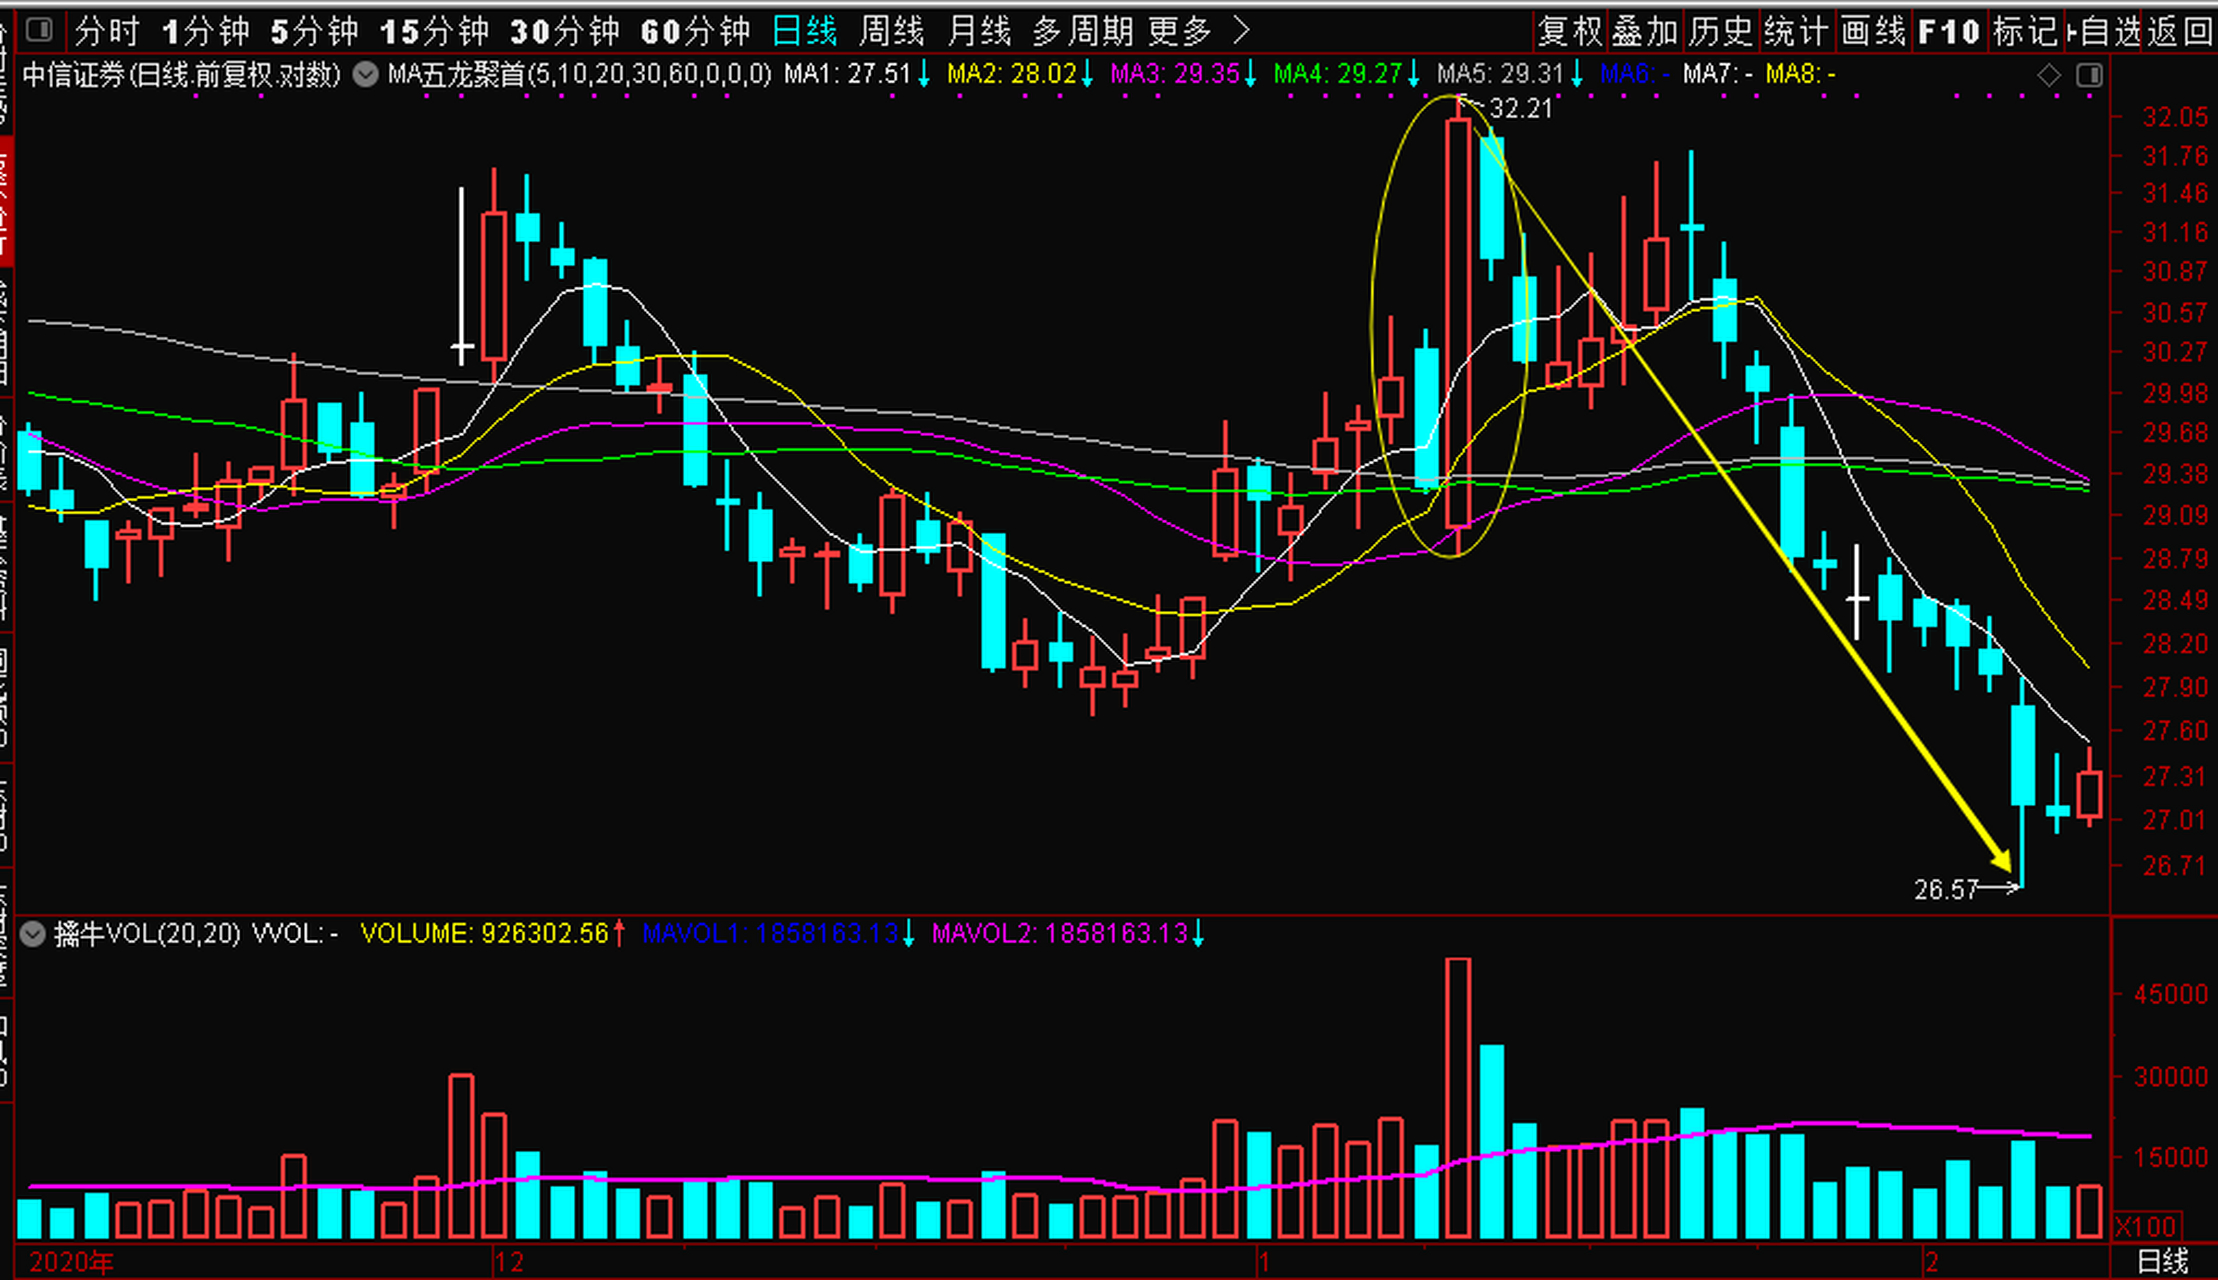Select the 60分钟 period tab
2218x1280 pixels.
tap(695, 31)
